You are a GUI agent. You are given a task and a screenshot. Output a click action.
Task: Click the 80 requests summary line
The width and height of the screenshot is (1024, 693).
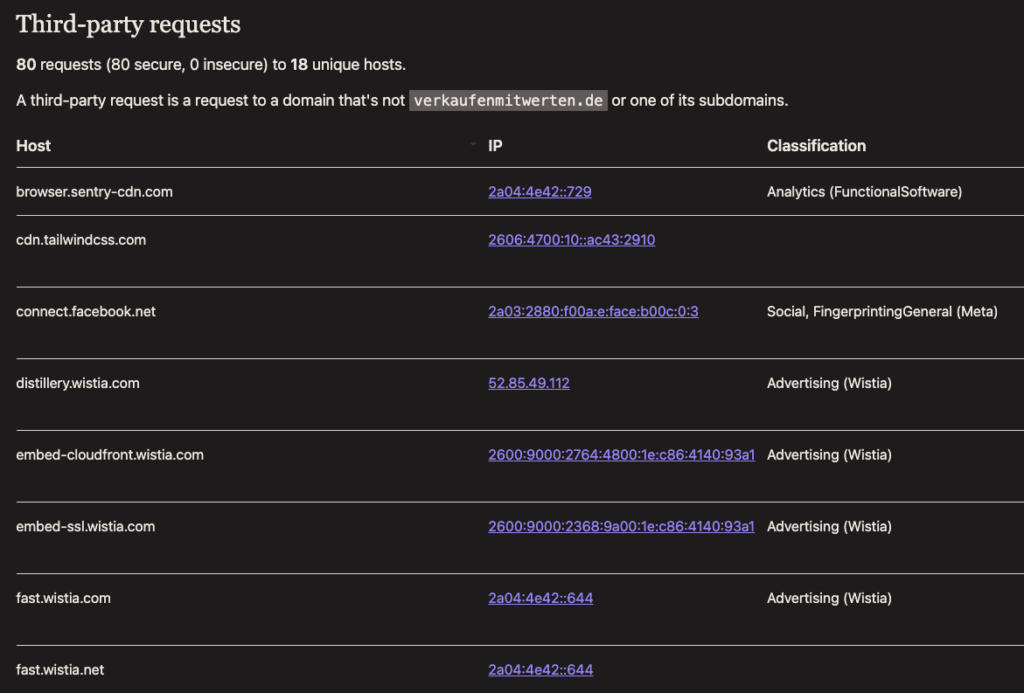point(211,65)
